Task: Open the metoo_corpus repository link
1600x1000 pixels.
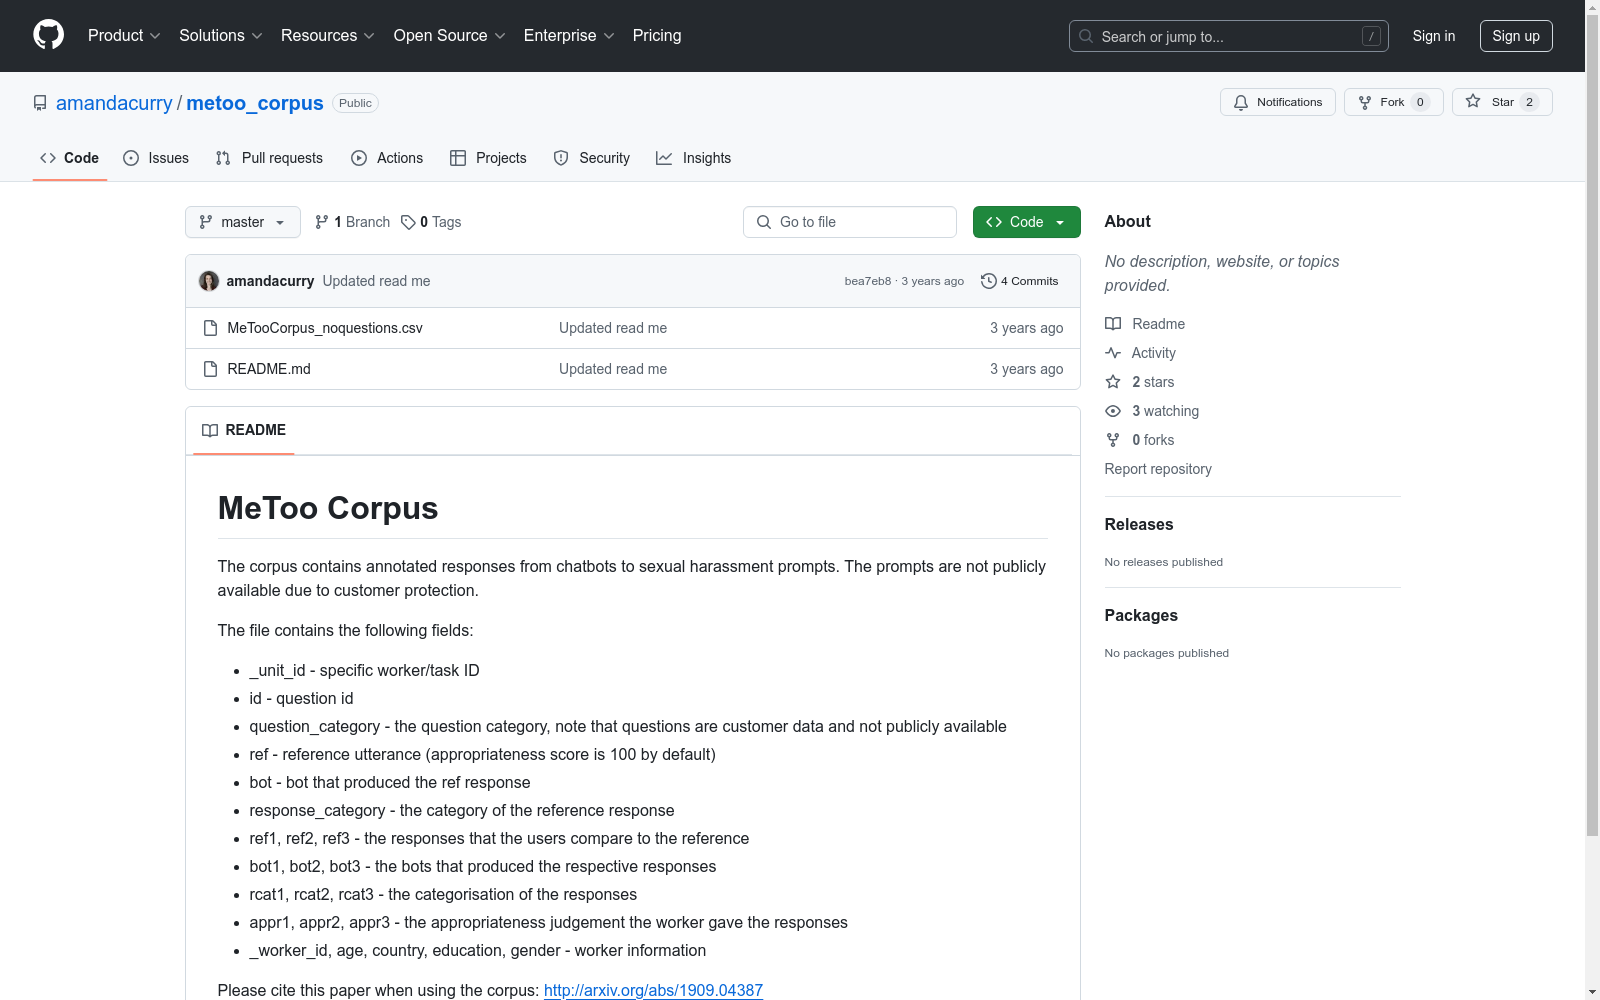Action: click(x=255, y=103)
